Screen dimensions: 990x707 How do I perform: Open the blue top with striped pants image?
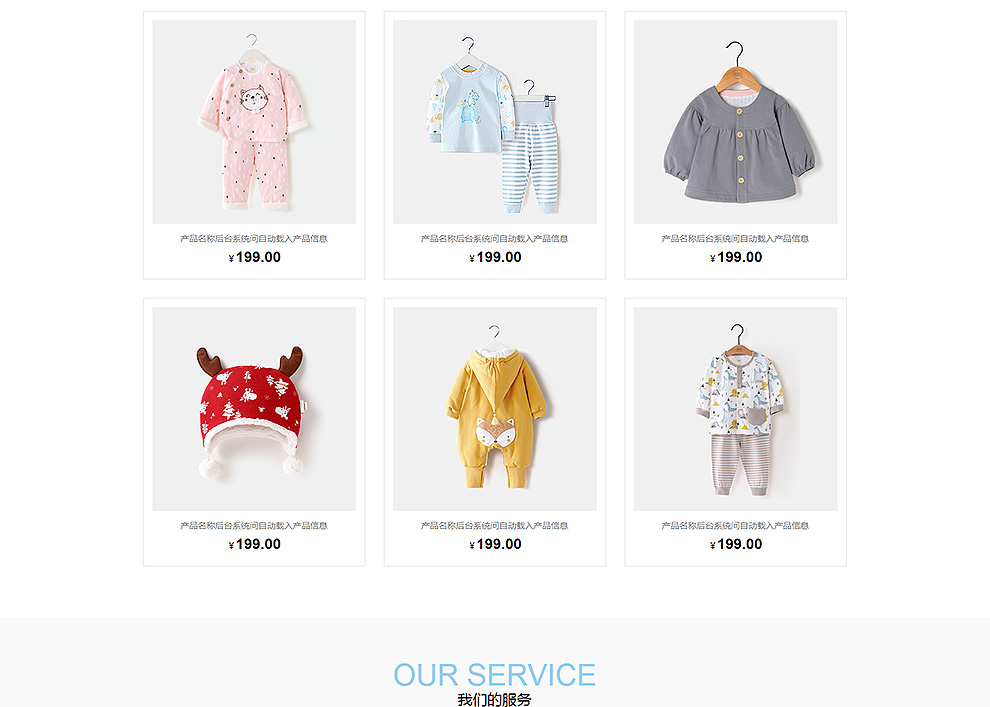pos(494,122)
